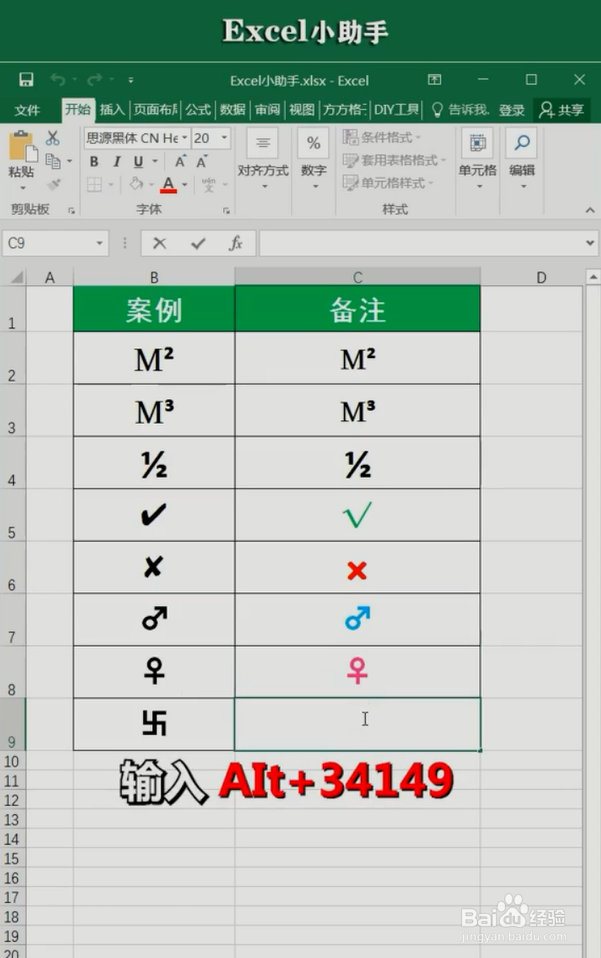
Task: Select column D header
Action: tap(531, 277)
